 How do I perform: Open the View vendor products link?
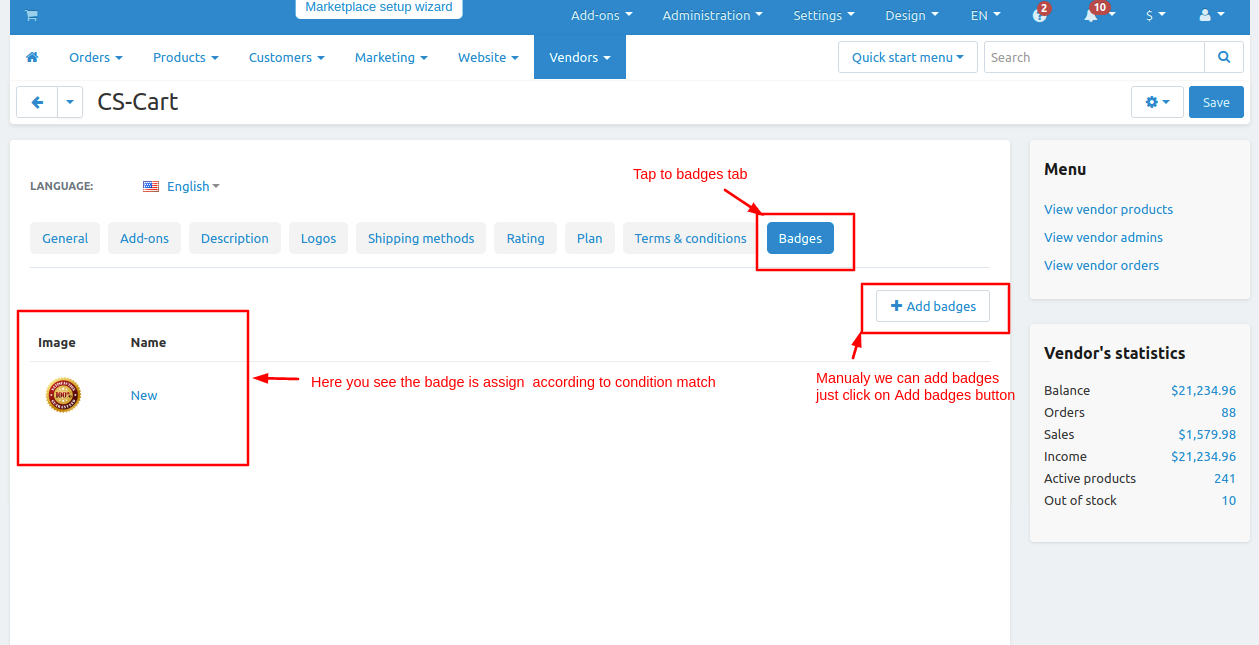[x=1108, y=209]
